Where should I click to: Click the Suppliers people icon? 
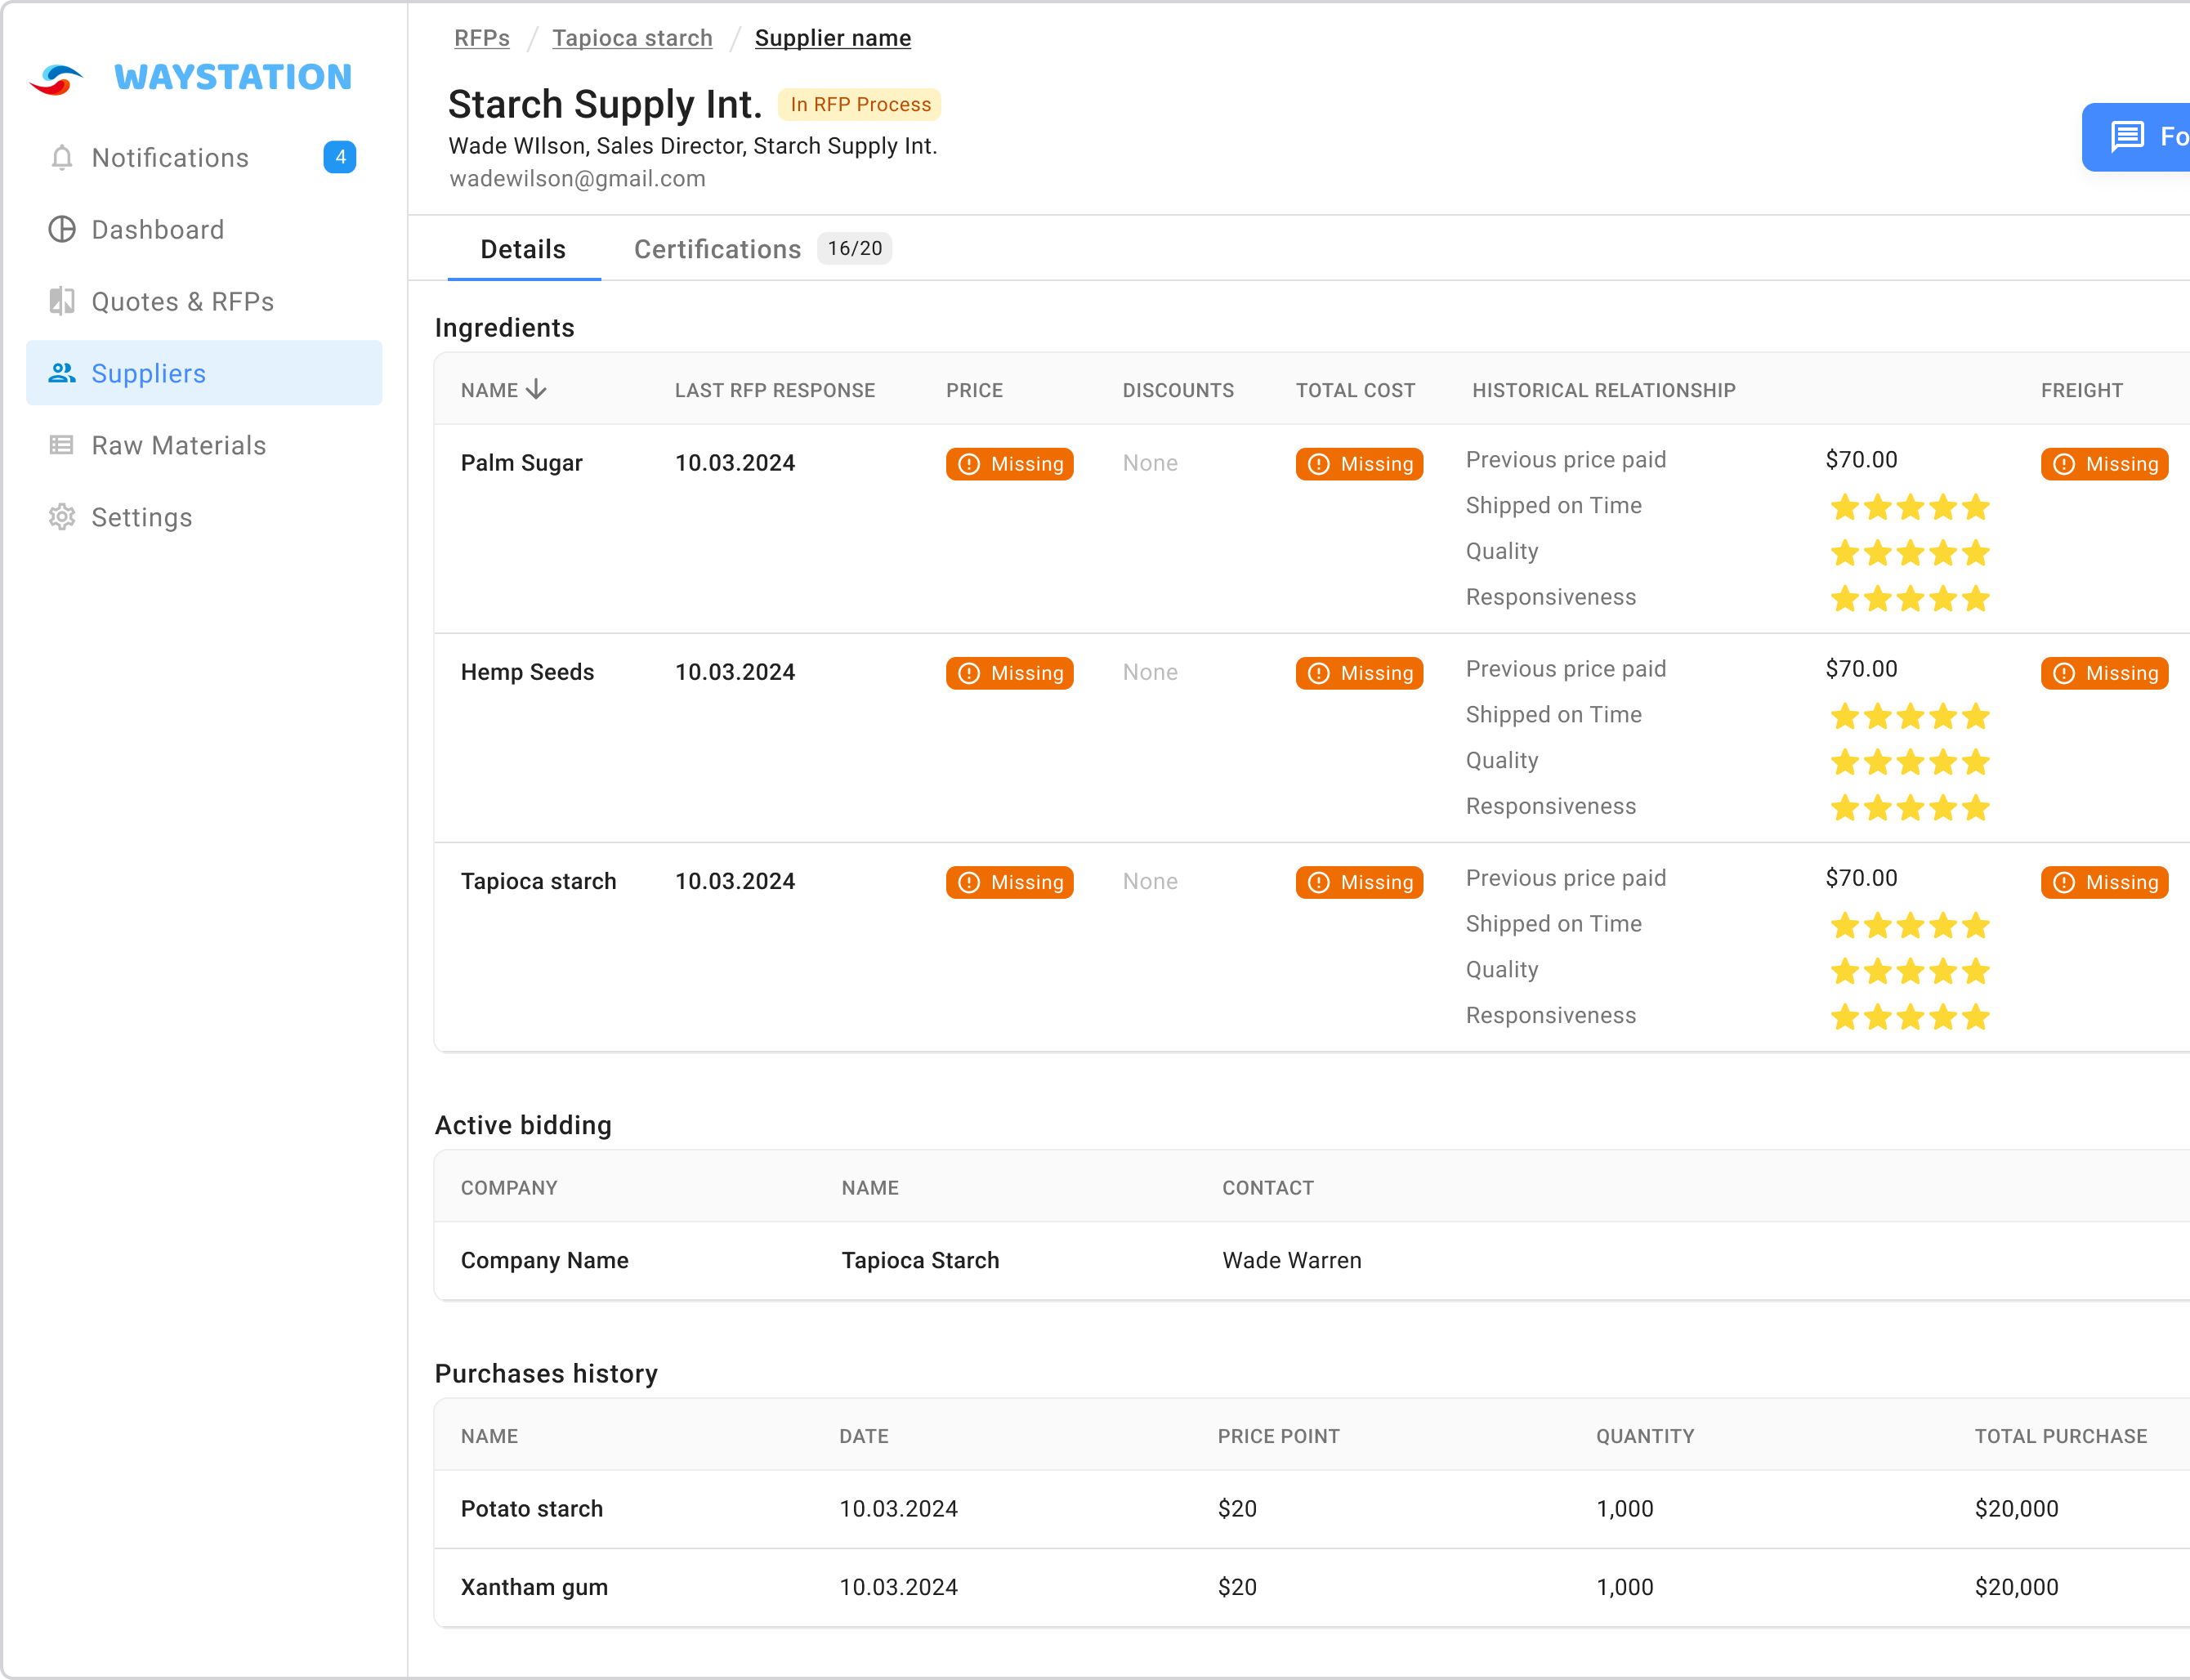click(62, 373)
